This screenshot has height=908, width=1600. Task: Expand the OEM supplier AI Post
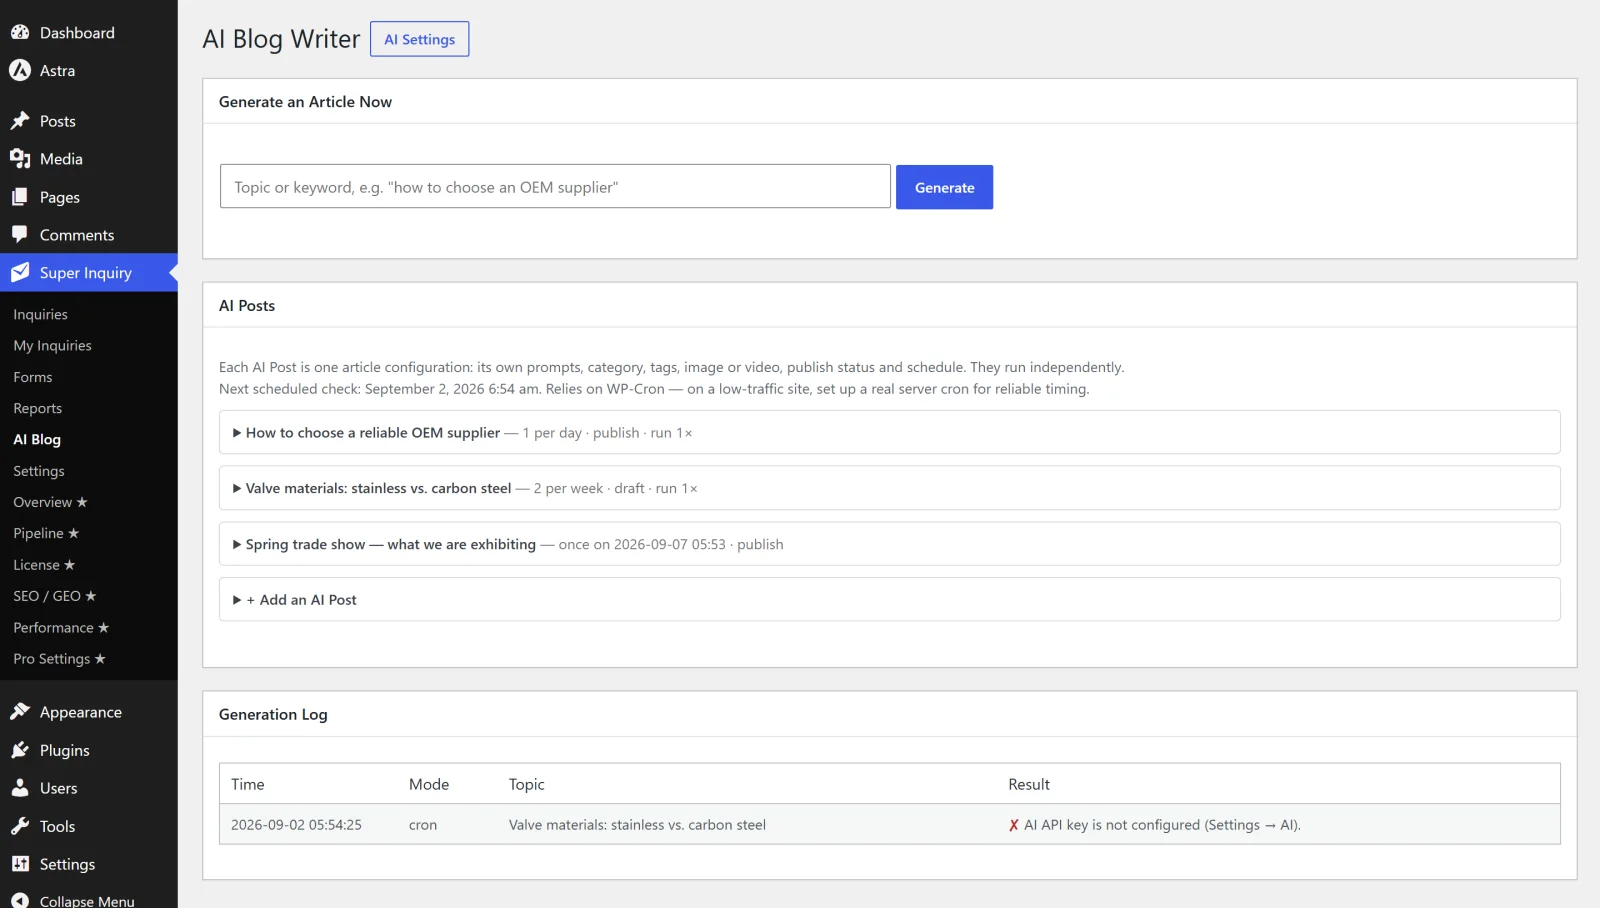coord(889,433)
